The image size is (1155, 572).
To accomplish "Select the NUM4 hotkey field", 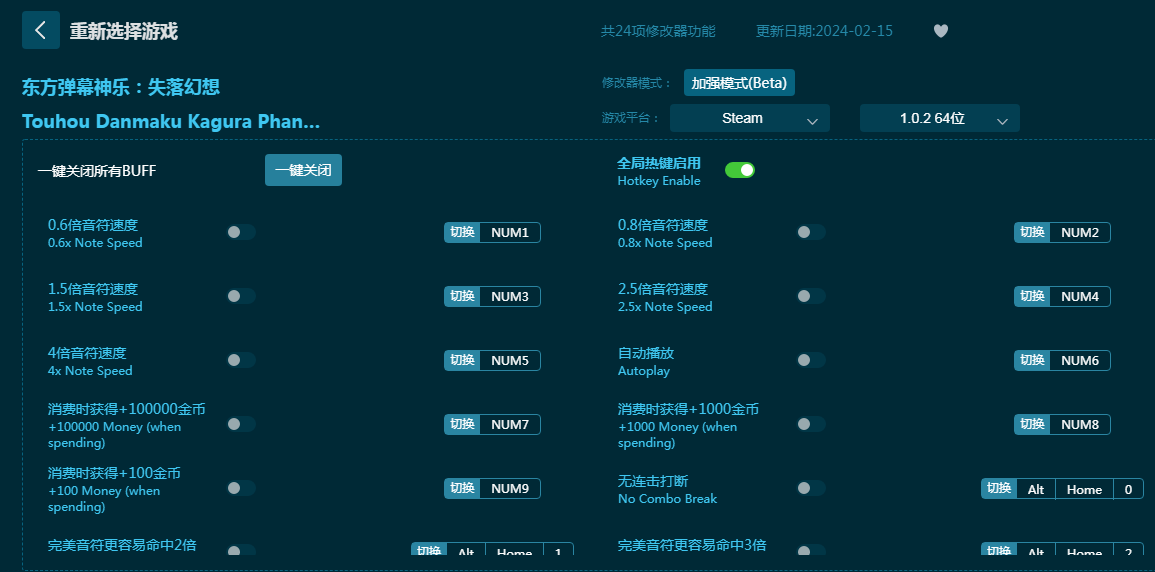I will coord(1081,297).
